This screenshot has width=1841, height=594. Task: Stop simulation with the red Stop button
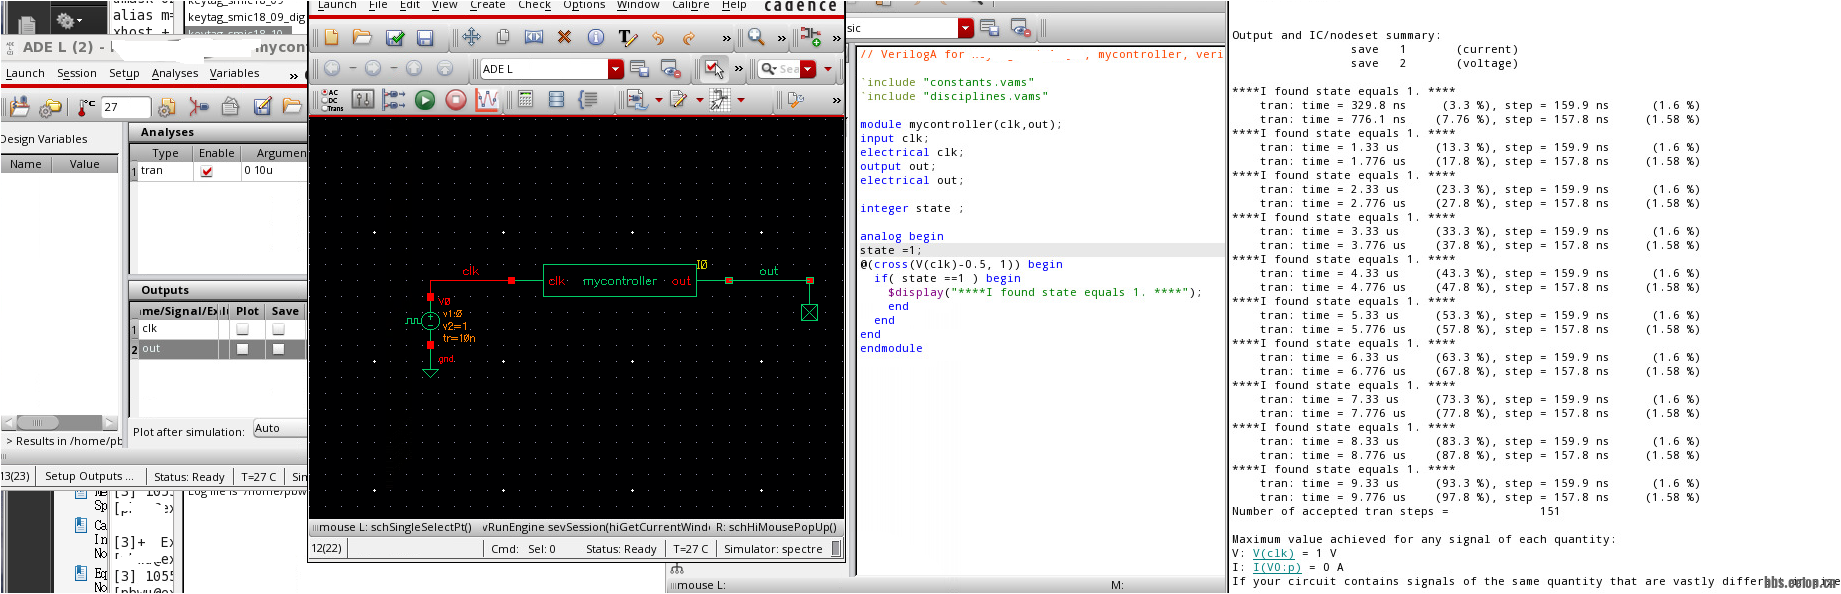pos(455,99)
